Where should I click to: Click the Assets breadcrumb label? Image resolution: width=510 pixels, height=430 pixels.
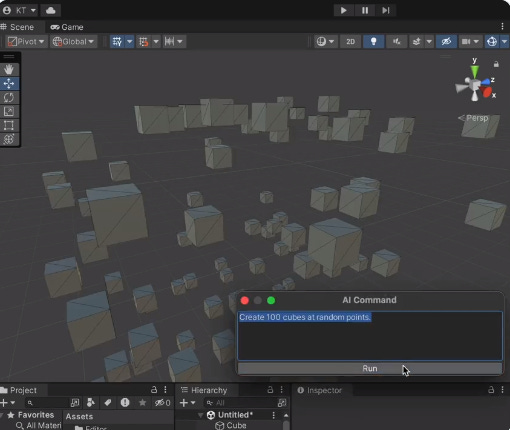pos(79,416)
